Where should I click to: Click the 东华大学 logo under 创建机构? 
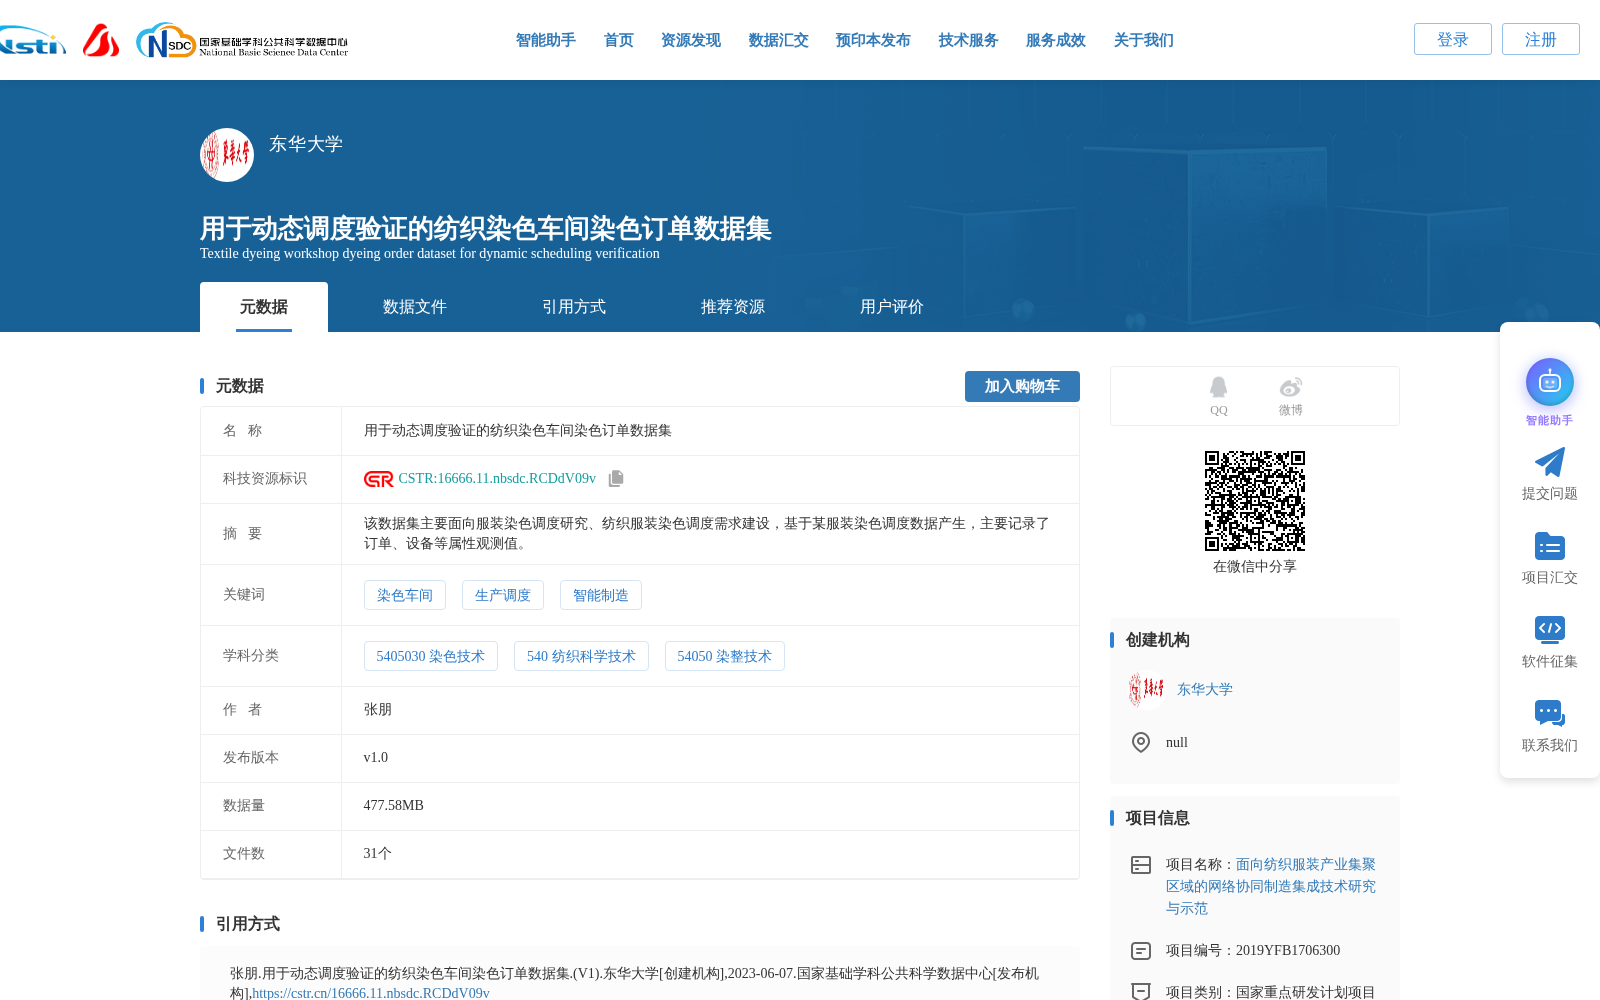click(1146, 689)
